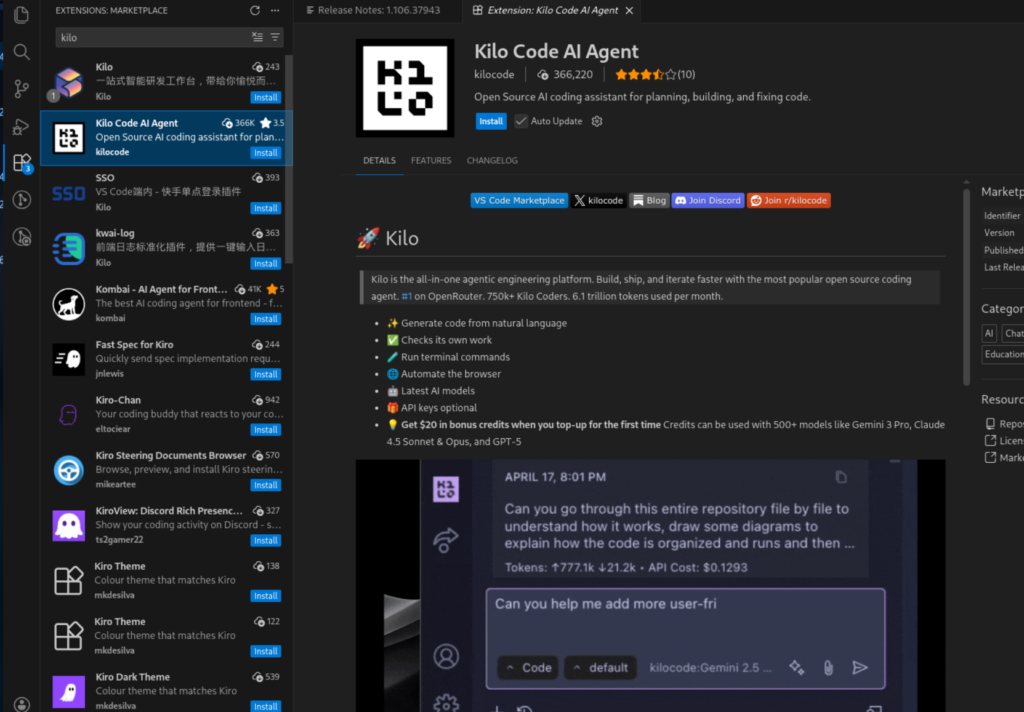The width and height of the screenshot is (1024, 712).
Task: Click the Kilo Code AI Agent logo
Action: tap(404, 89)
